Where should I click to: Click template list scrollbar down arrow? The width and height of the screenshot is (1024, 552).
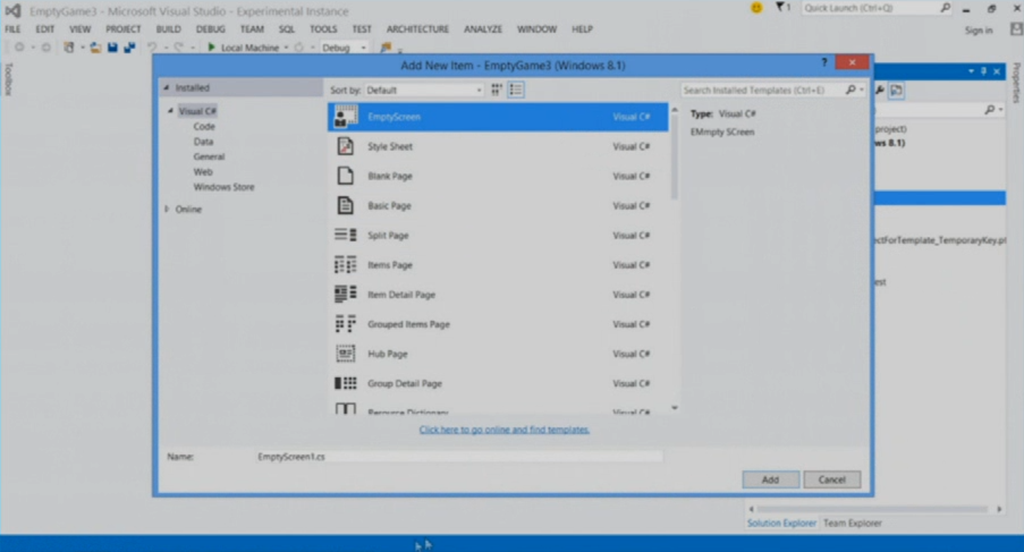[x=674, y=408]
